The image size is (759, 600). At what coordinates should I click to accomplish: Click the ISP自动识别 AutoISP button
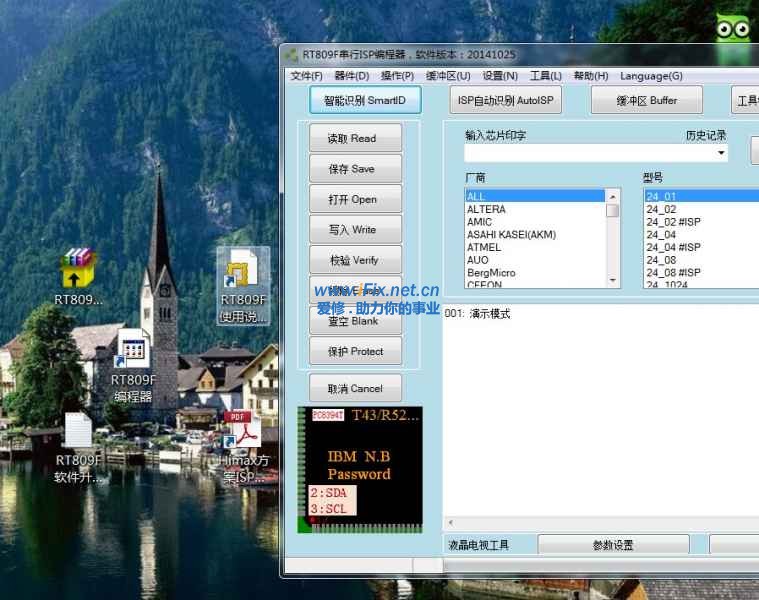point(505,100)
